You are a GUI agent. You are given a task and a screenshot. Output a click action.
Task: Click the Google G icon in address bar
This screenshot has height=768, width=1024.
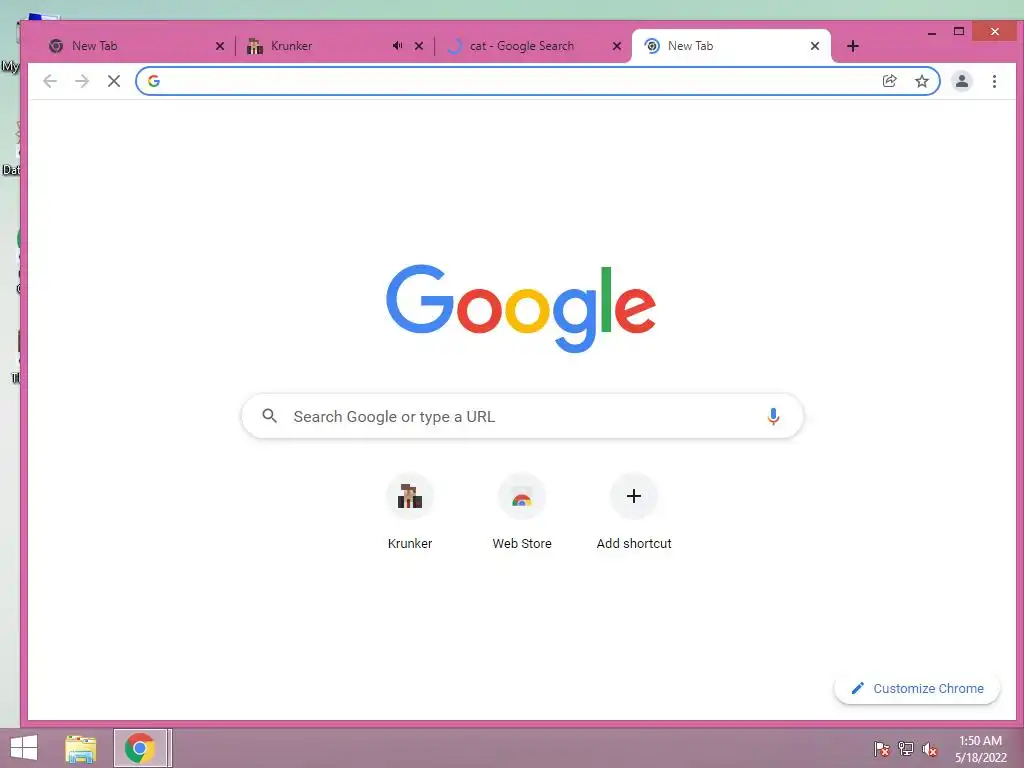point(154,81)
